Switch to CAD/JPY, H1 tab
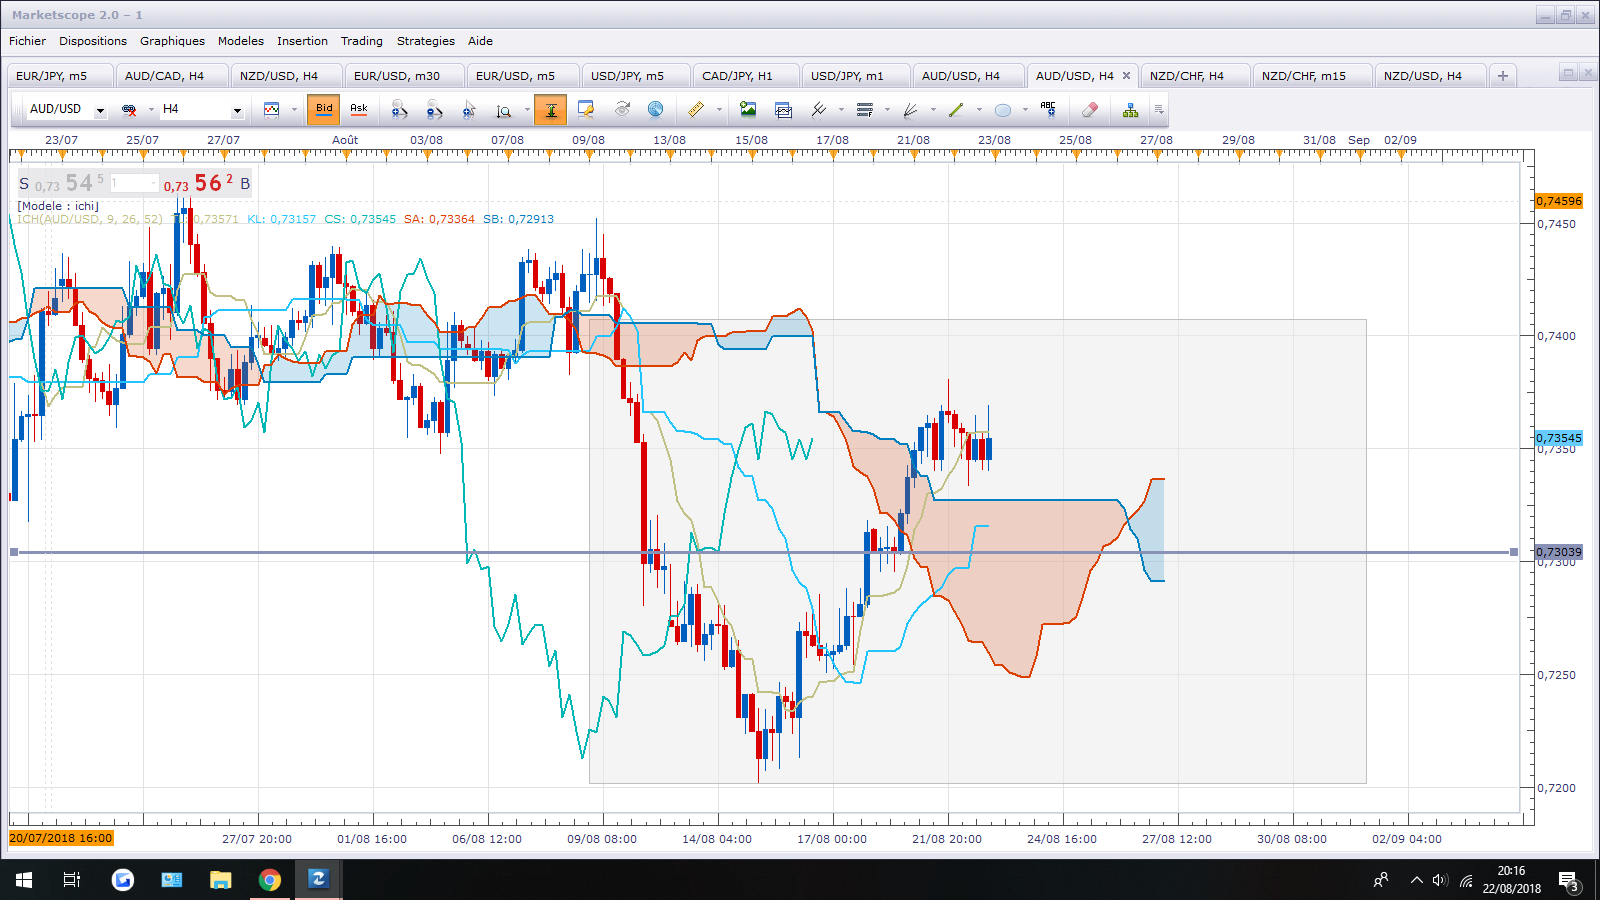This screenshot has height=900, width=1600. coord(745,76)
